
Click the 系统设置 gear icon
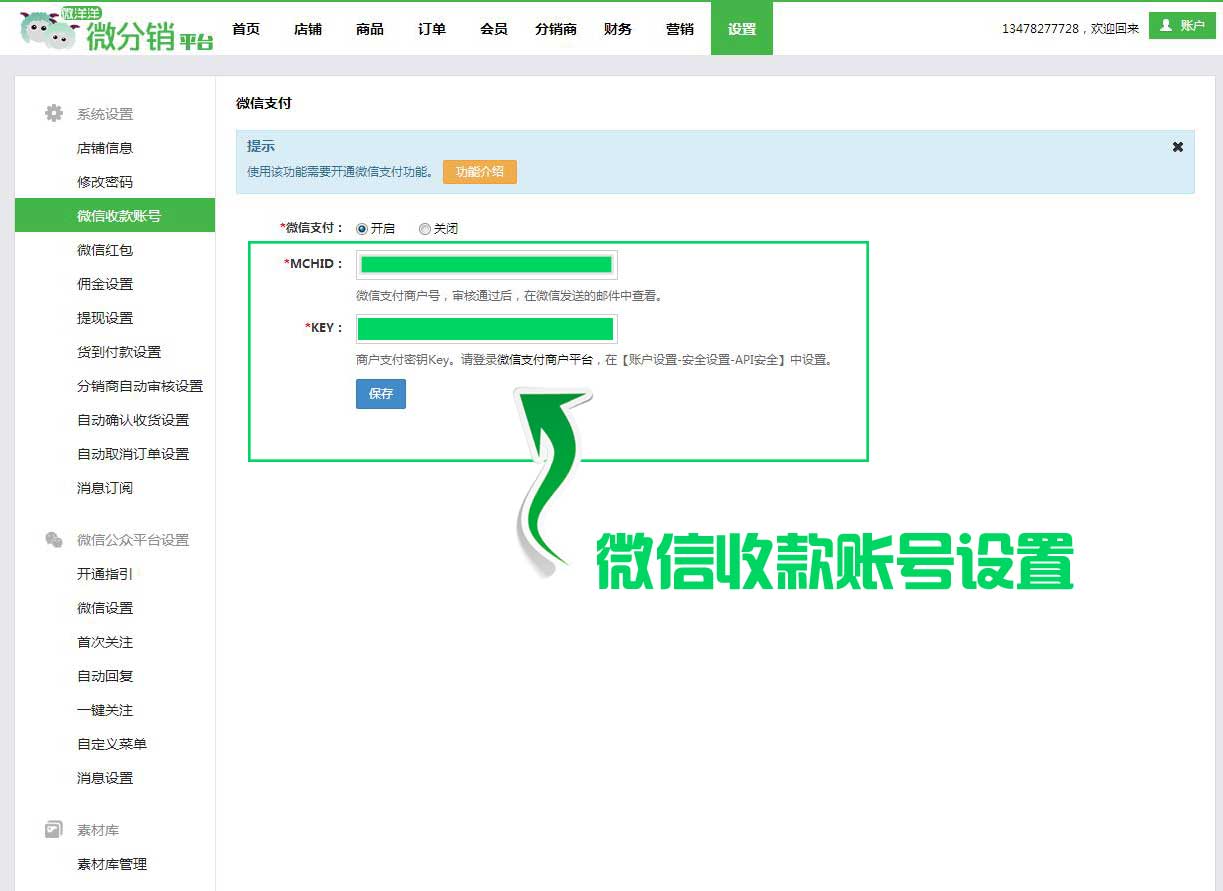54,114
